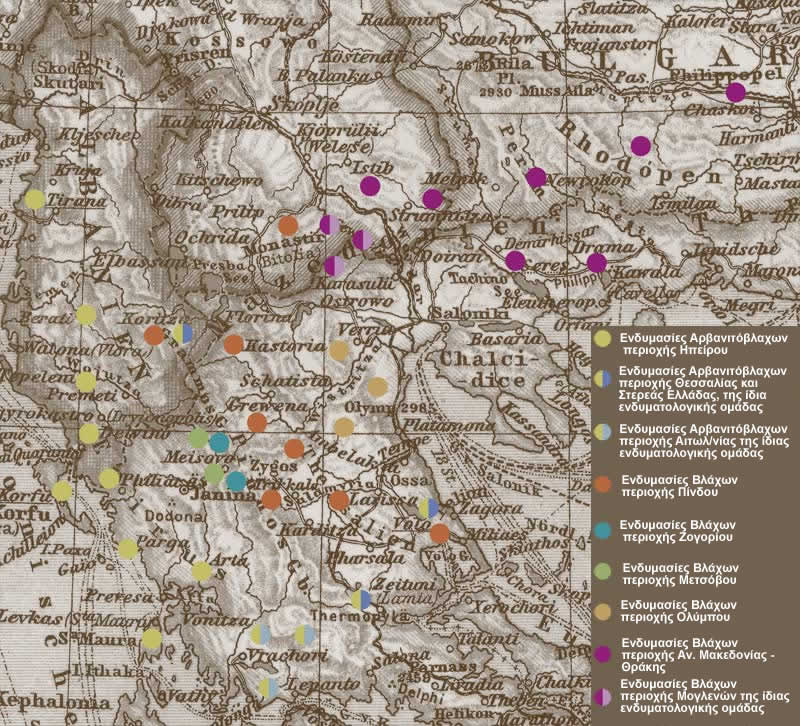Select the orange marker left of Kastoria
The width and height of the screenshot is (800, 726).
233,345
